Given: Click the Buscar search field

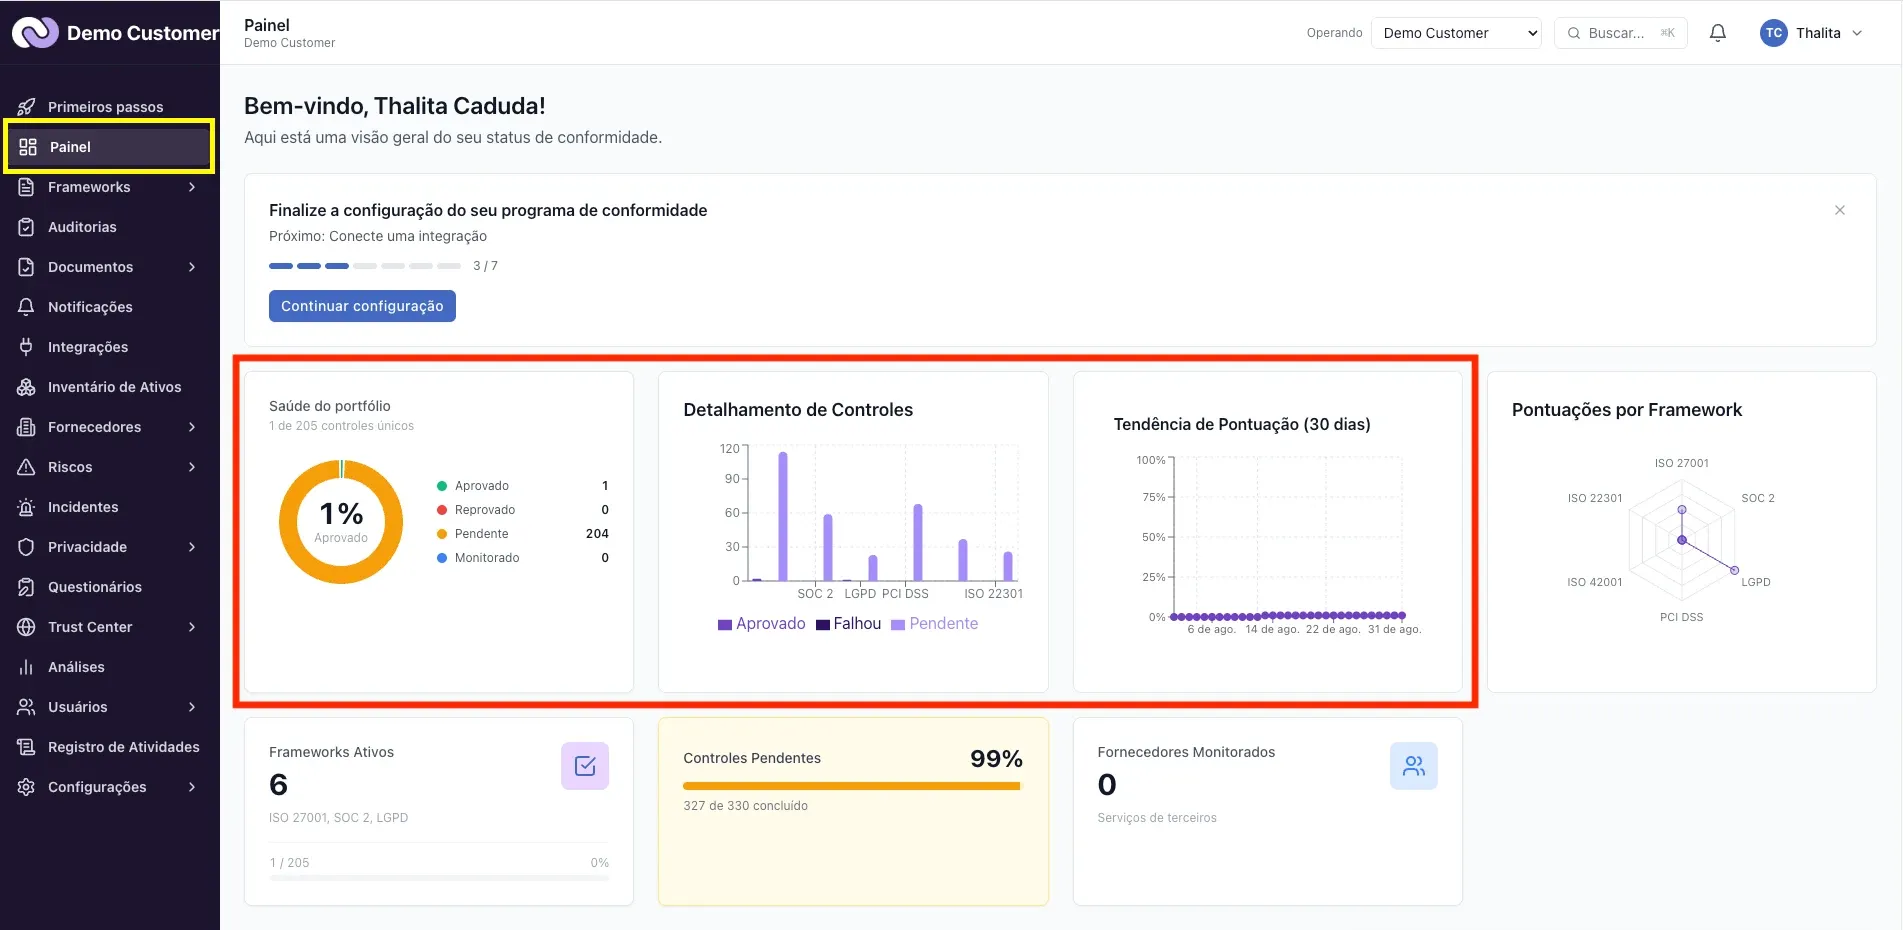Looking at the screenshot, I should [1620, 33].
